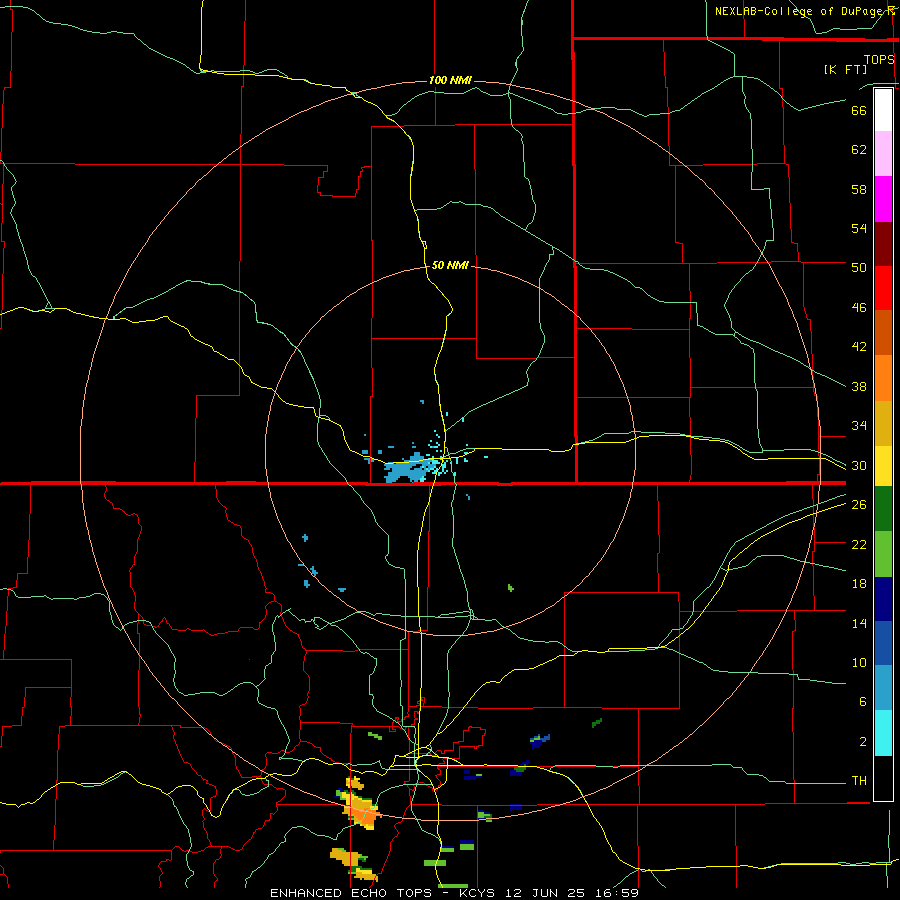Click the light pink legend swatch

coord(883,153)
